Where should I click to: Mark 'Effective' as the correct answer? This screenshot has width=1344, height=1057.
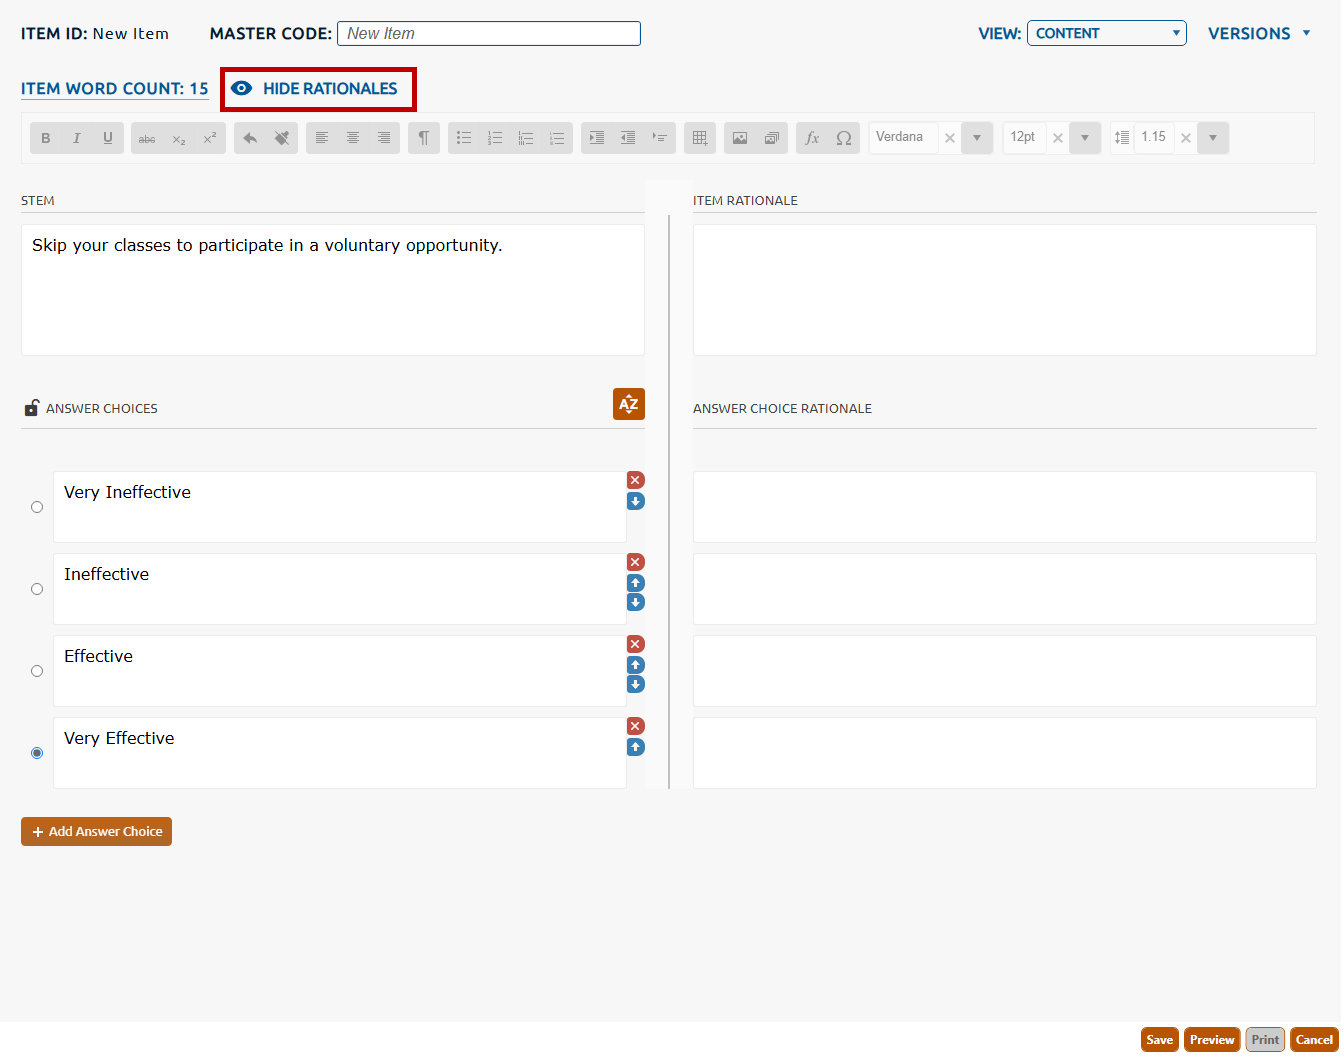37,671
